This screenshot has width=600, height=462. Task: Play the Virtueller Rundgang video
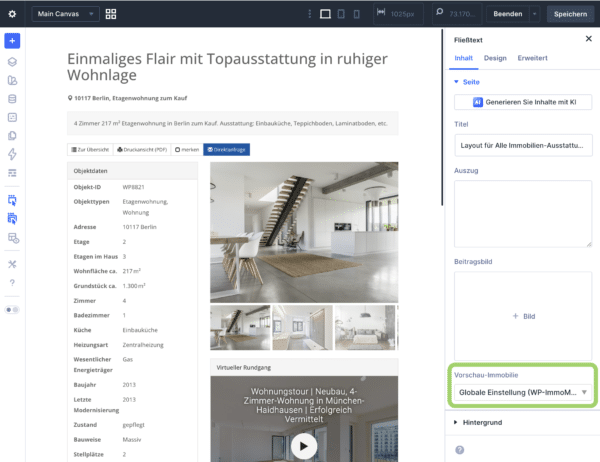(x=304, y=446)
